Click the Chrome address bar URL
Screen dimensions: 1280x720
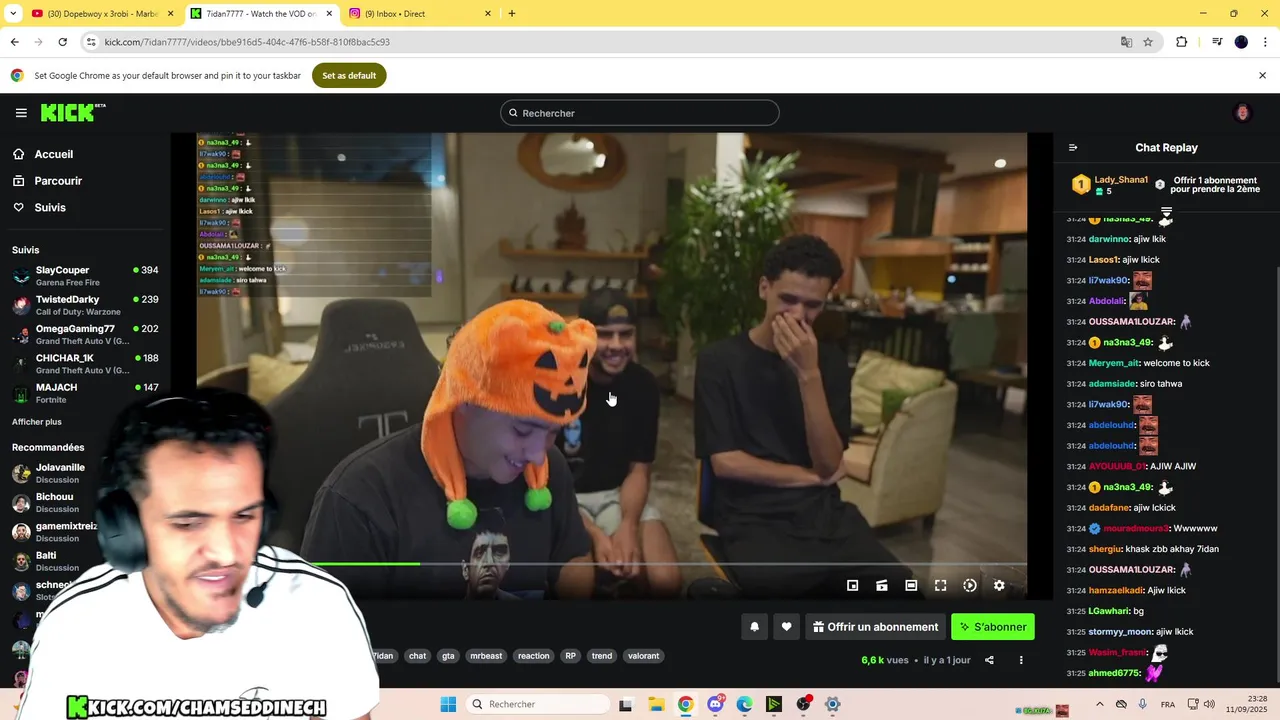(x=247, y=42)
